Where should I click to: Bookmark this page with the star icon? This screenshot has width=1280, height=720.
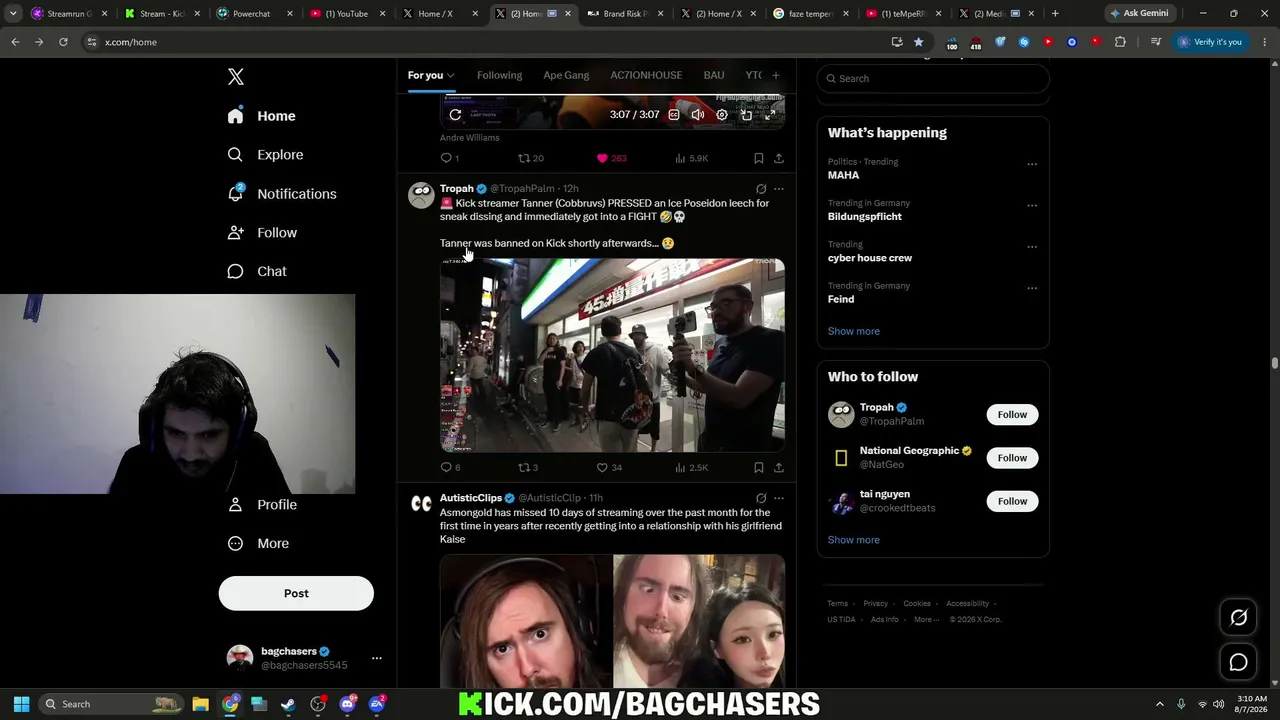click(x=918, y=42)
